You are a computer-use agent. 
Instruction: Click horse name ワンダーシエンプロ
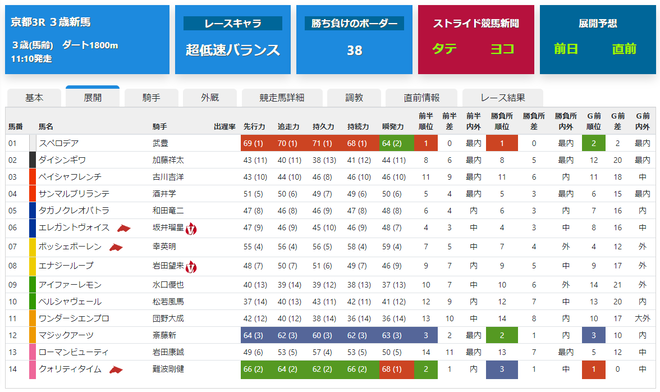click(x=74, y=319)
